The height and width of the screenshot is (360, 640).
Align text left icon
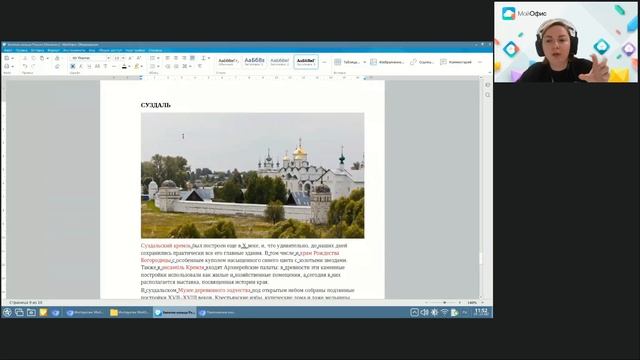pyautogui.click(x=167, y=58)
